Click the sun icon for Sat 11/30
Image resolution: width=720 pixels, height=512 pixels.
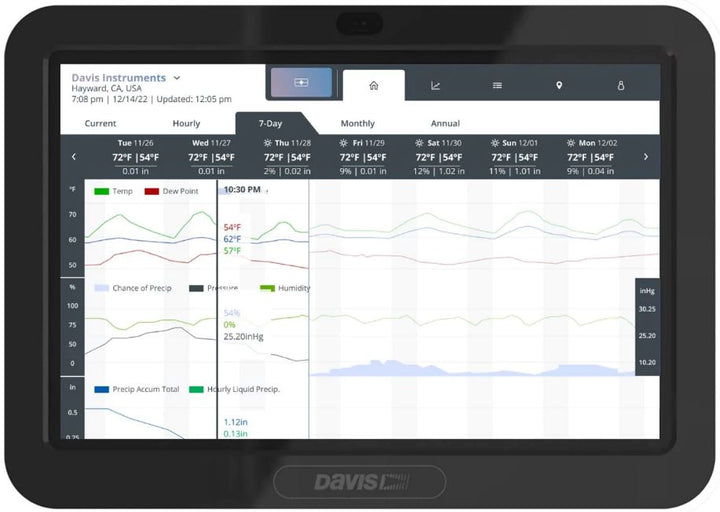[419, 143]
